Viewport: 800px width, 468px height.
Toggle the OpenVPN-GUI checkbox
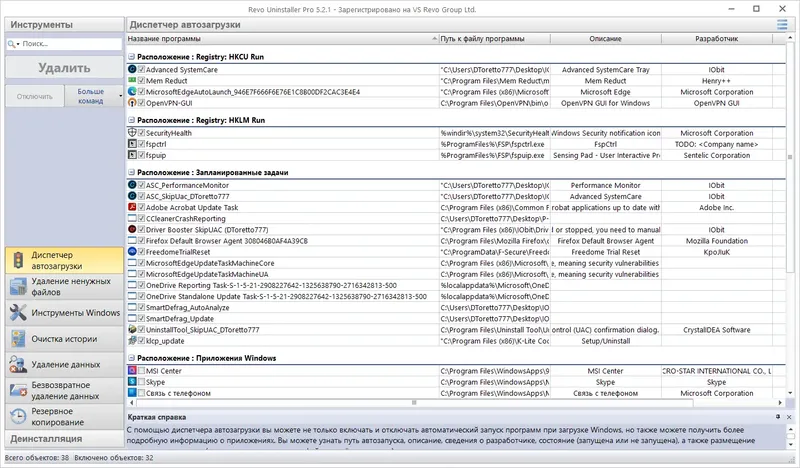coord(141,103)
